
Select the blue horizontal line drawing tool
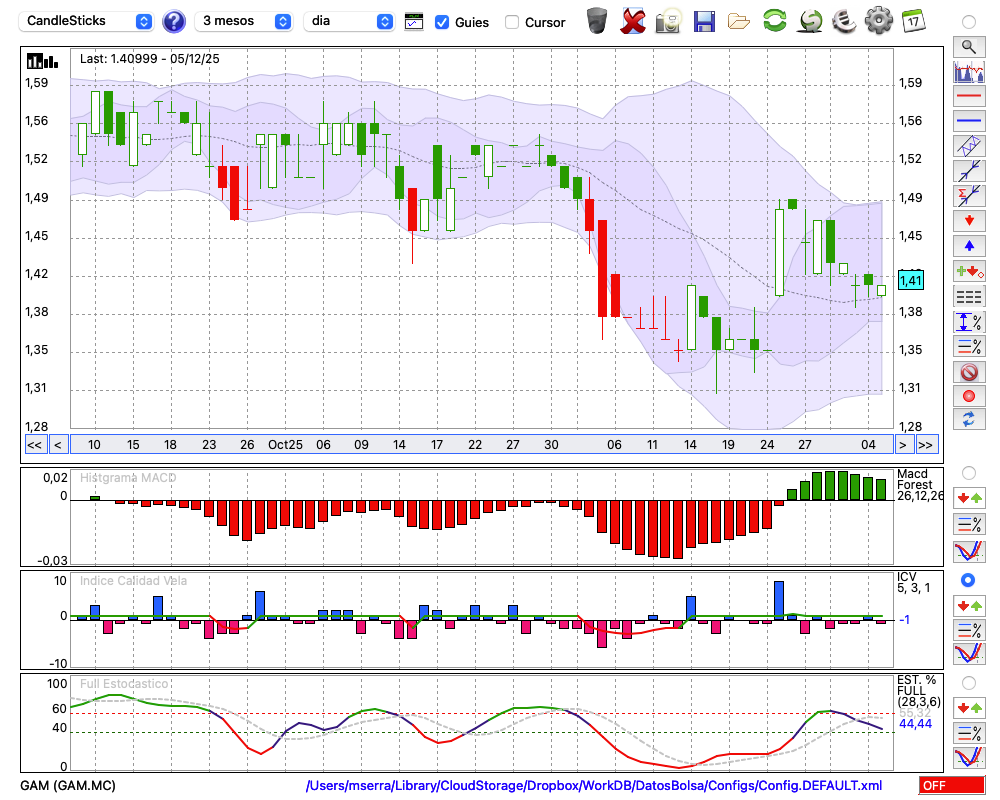(x=968, y=121)
